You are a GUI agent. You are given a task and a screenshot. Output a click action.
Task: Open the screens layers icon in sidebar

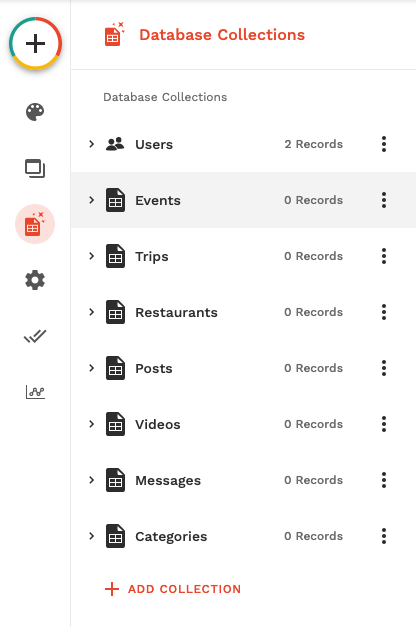(x=35, y=168)
